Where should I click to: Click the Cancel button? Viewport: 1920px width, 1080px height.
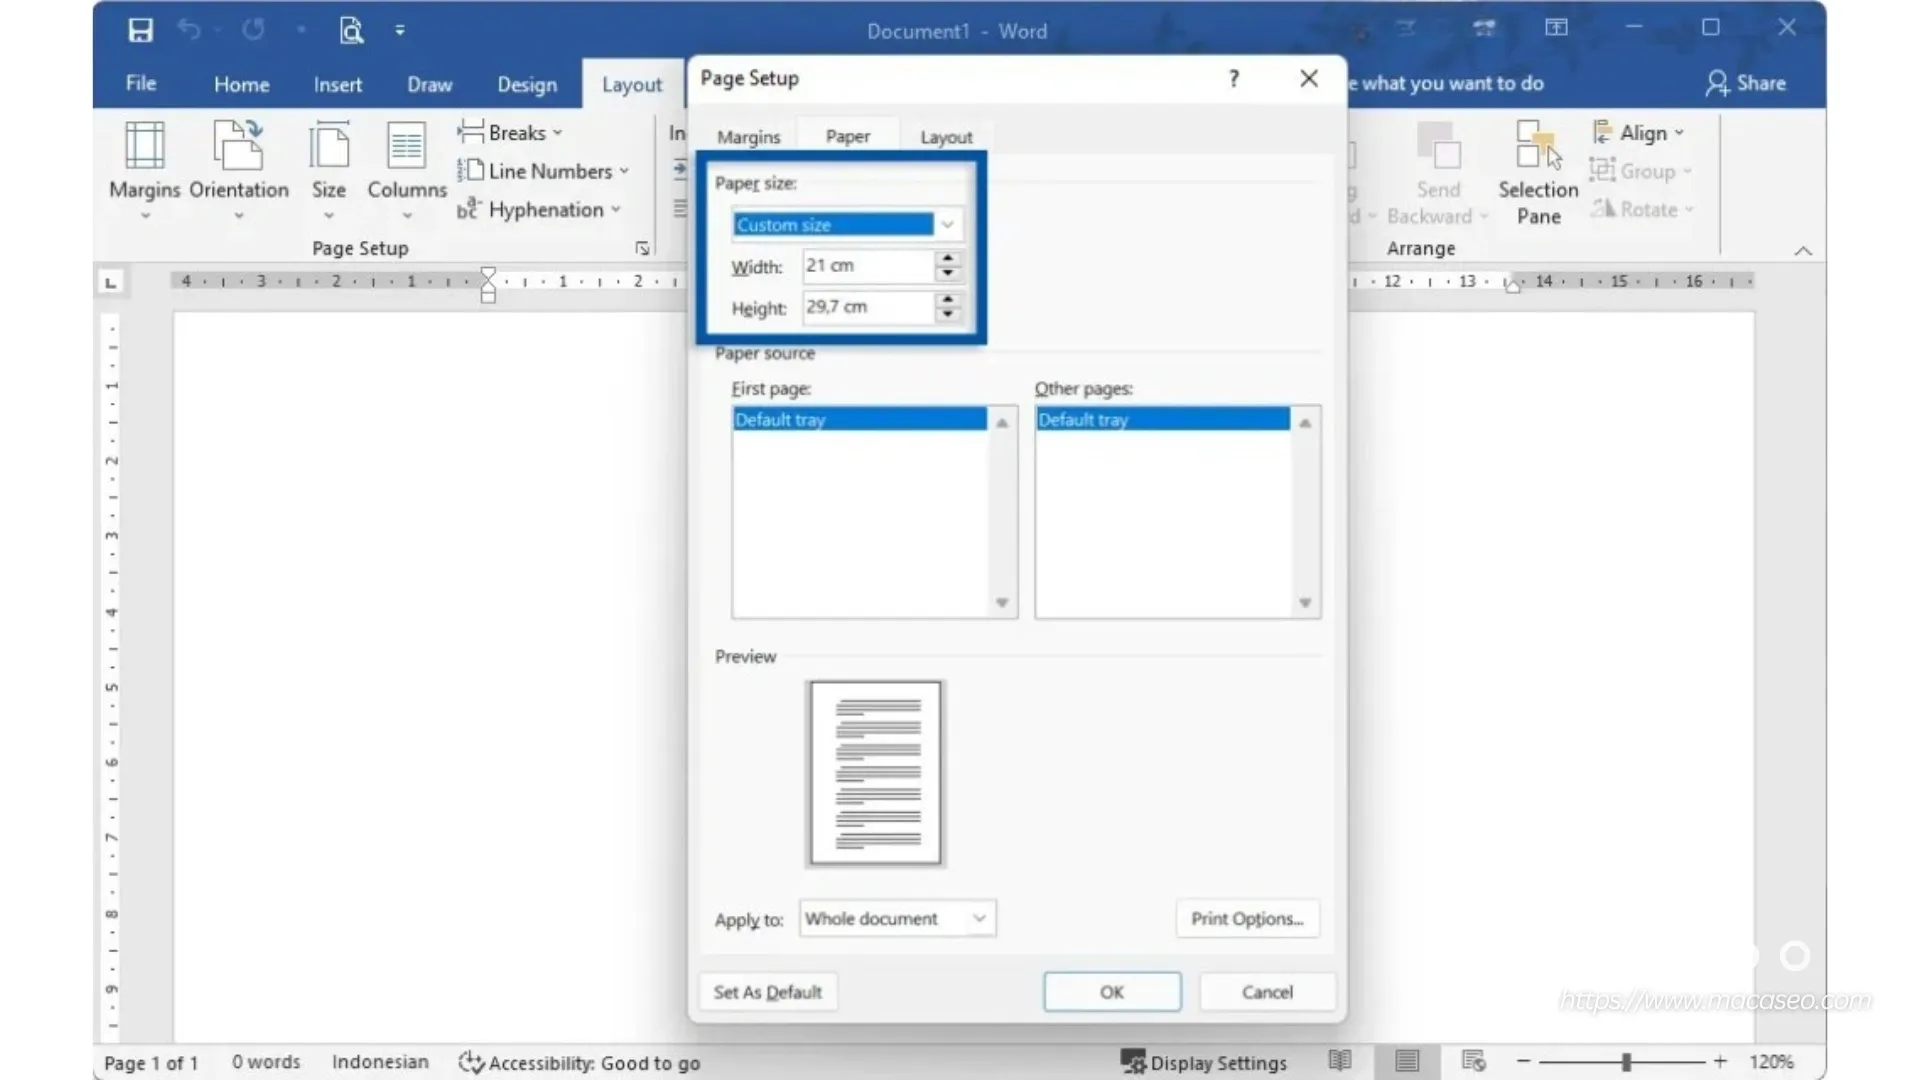1267,992
